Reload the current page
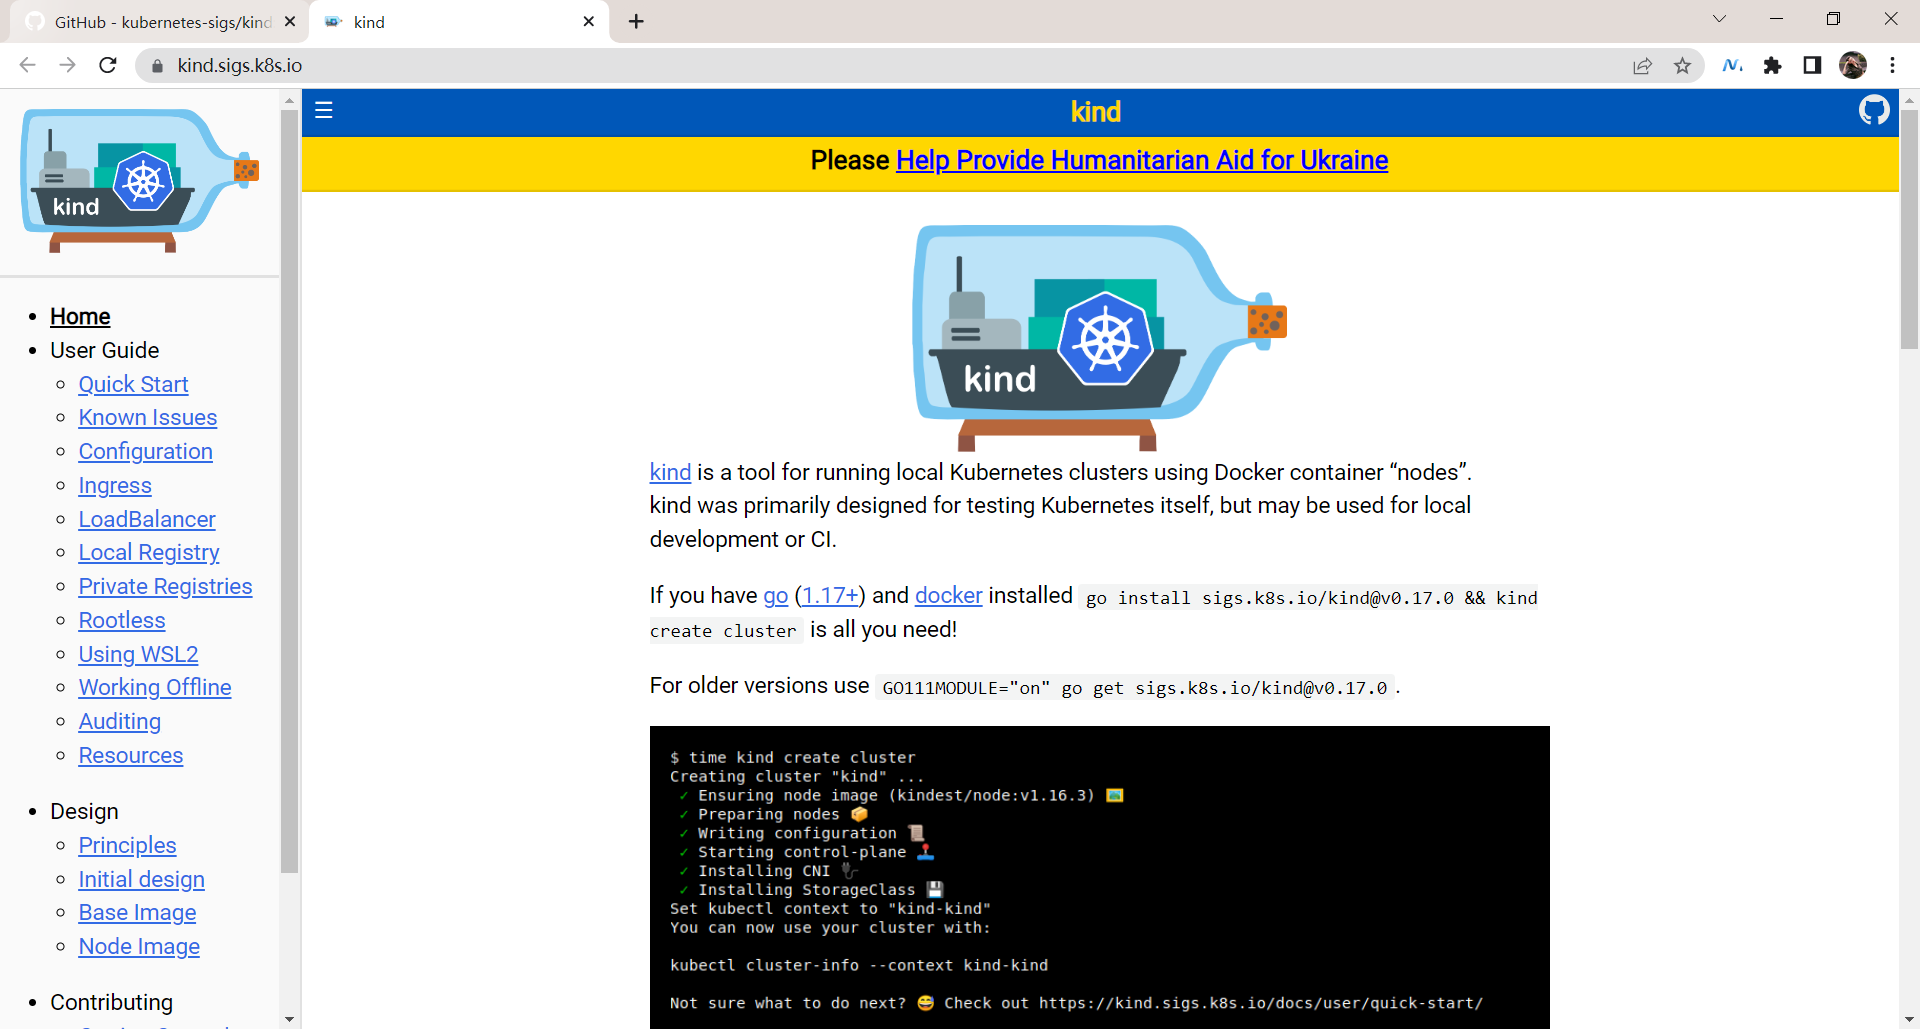 coord(108,65)
